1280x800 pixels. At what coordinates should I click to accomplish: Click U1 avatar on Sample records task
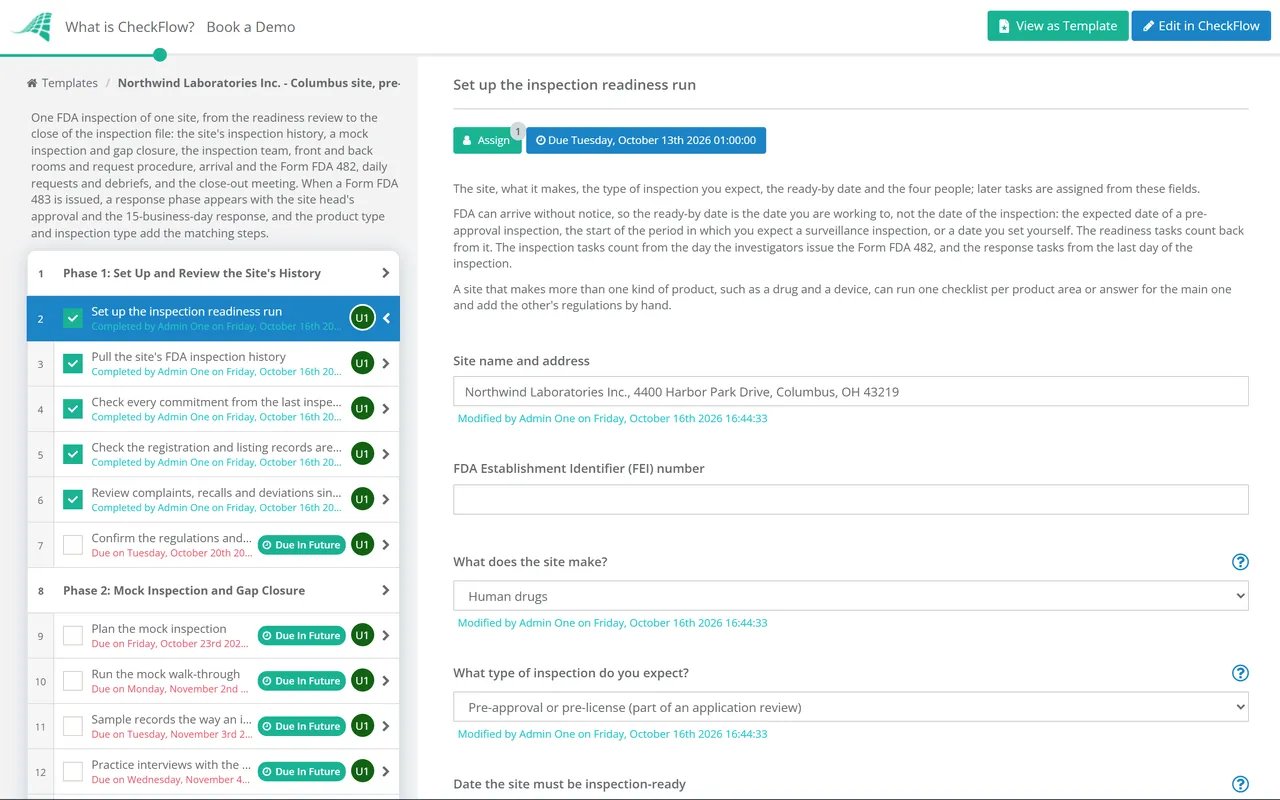pyautogui.click(x=362, y=726)
